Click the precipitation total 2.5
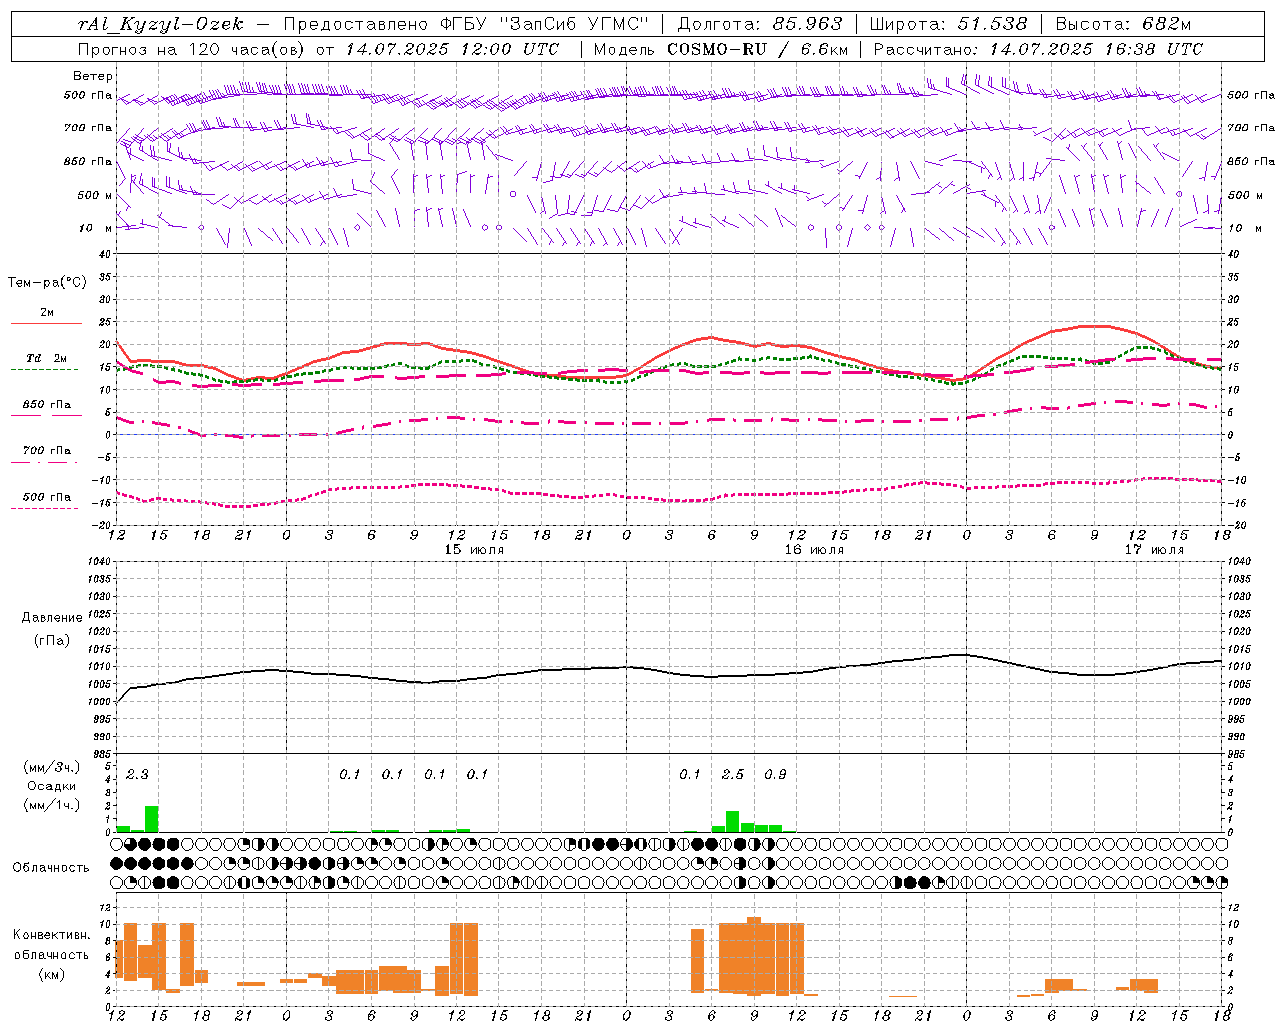 coord(733,774)
